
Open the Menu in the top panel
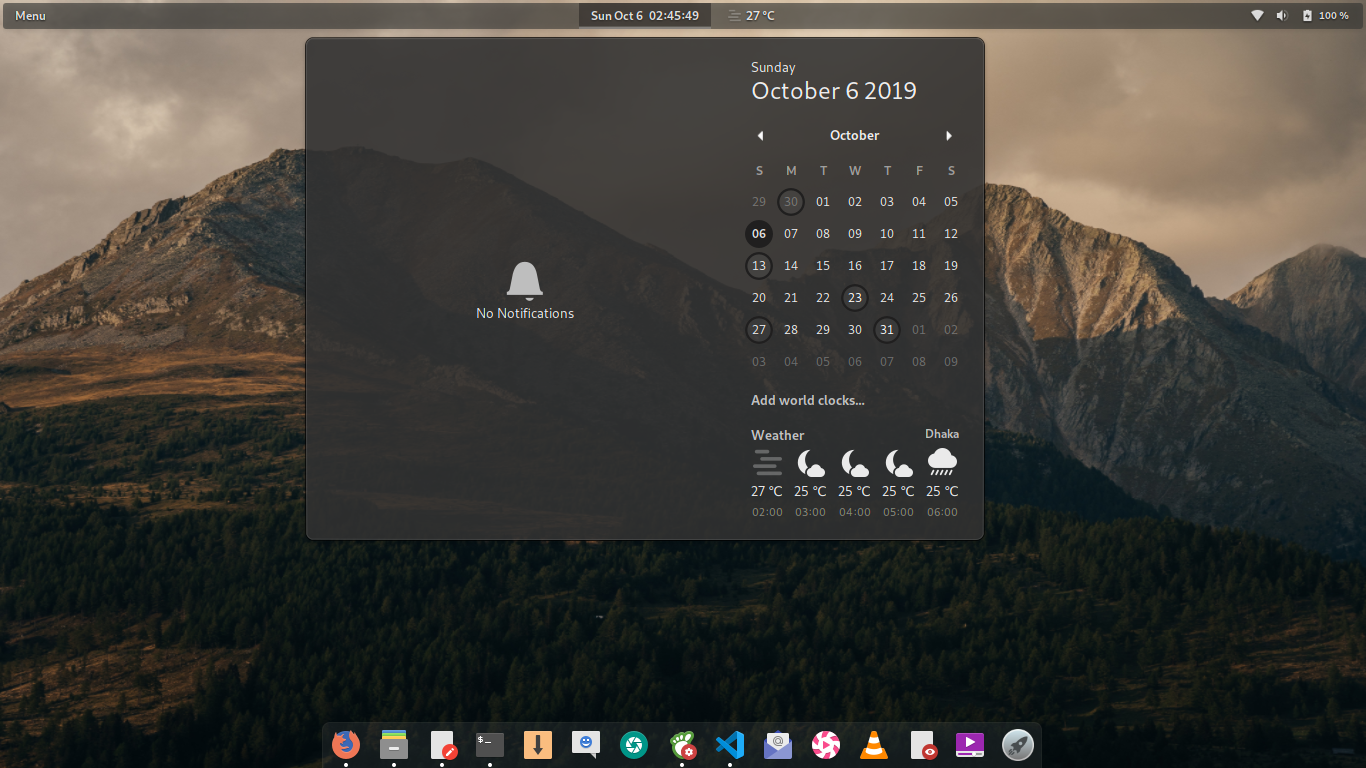pos(30,15)
